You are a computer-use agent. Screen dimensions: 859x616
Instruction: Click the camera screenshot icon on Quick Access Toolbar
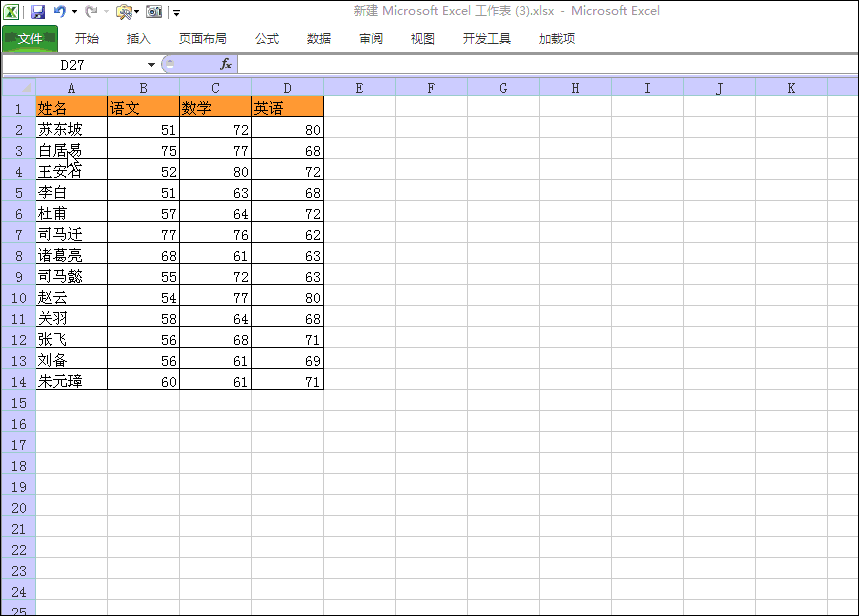pos(152,12)
